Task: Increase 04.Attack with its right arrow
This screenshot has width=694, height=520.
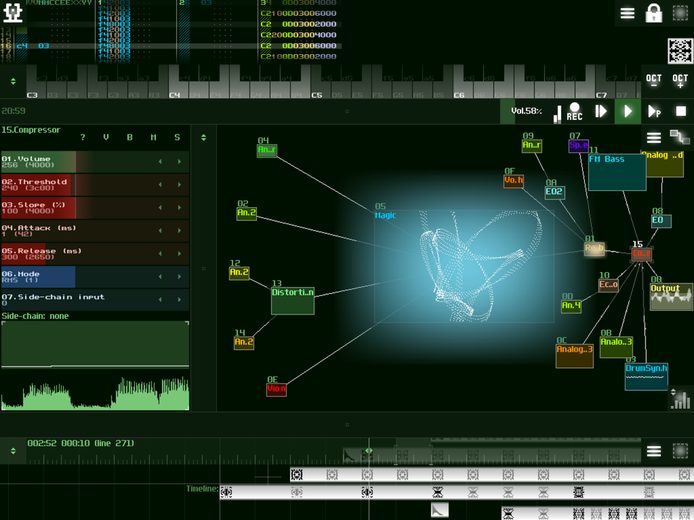Action: coord(179,231)
